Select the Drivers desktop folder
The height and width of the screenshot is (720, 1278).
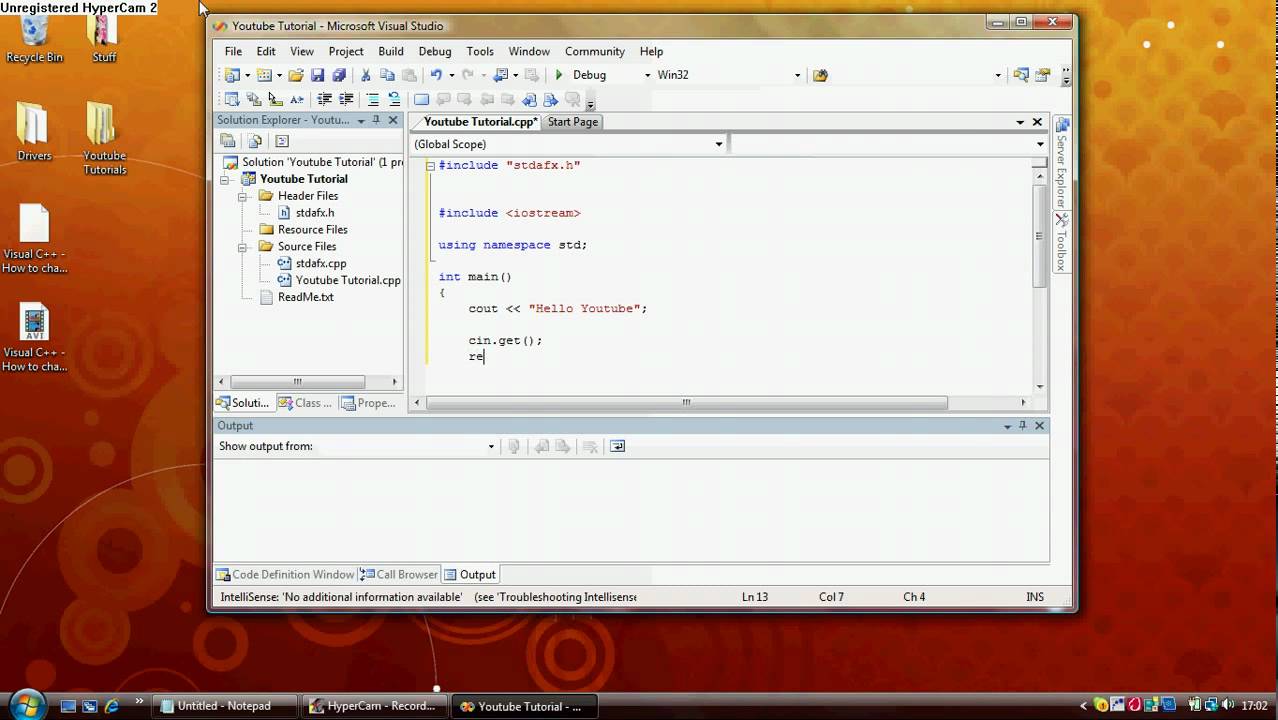pyautogui.click(x=34, y=132)
